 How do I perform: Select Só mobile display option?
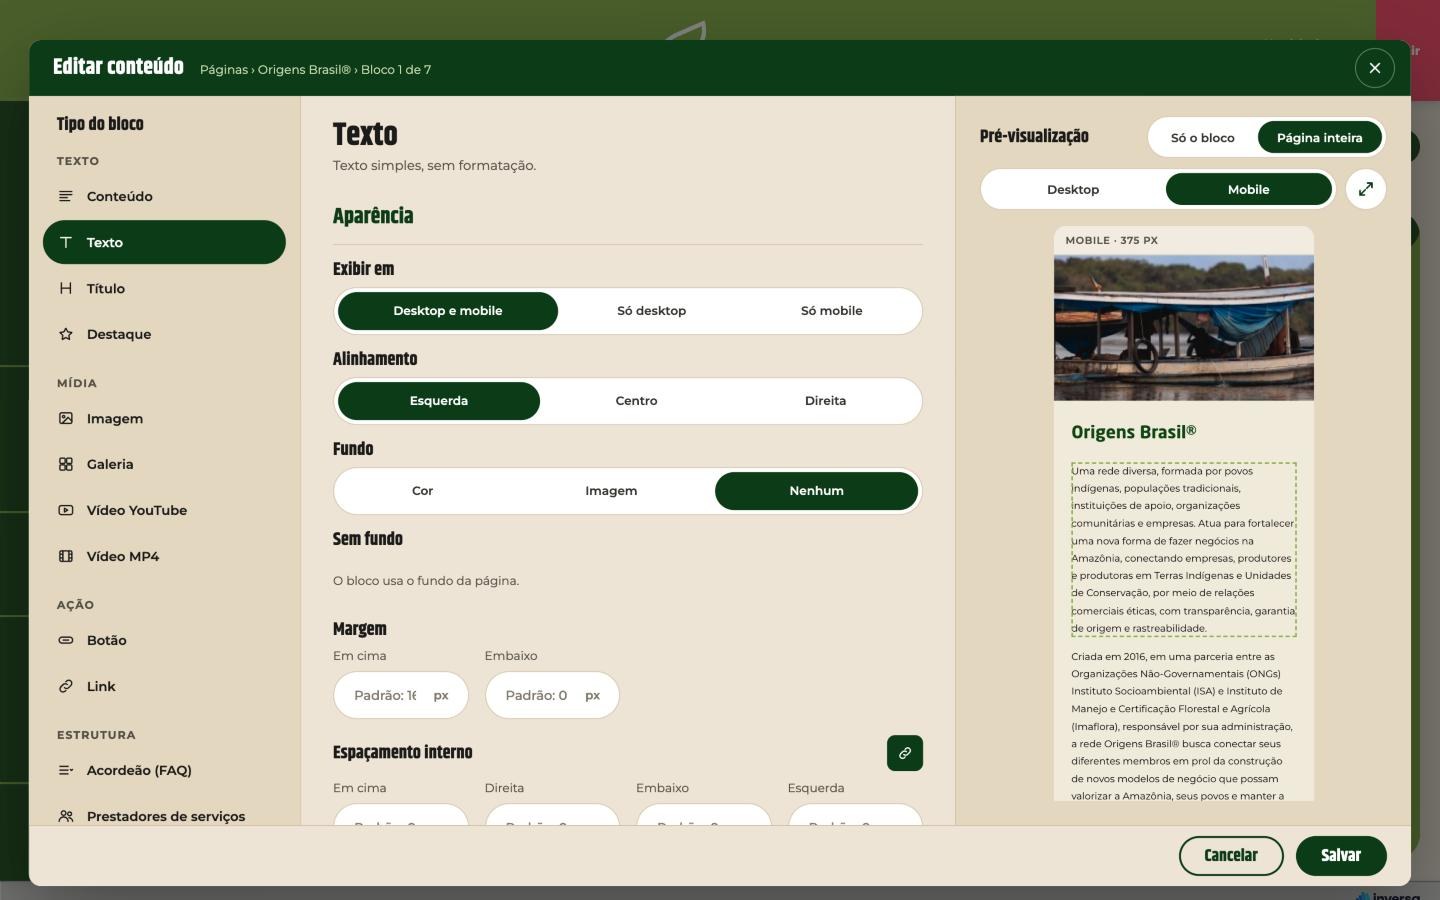pyautogui.click(x=831, y=311)
